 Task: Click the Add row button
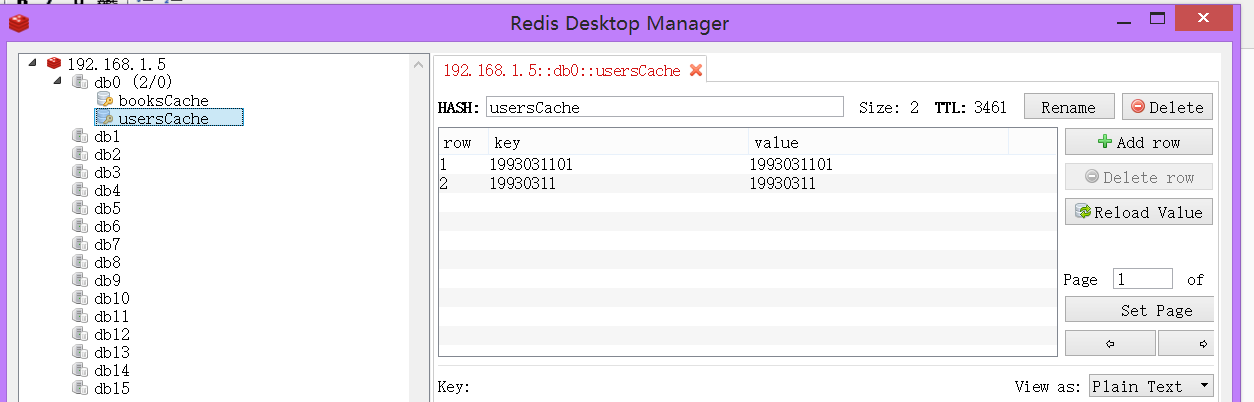pos(1139,142)
